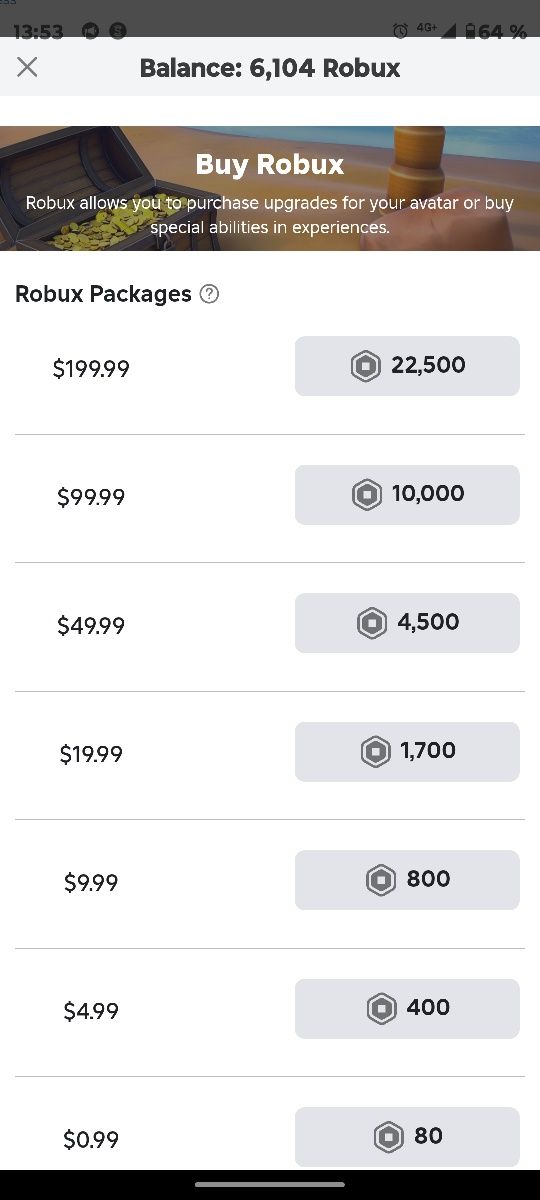Screen dimensions: 540x1200
Task: Buy the 10,000 Robux package
Action: click(x=407, y=494)
